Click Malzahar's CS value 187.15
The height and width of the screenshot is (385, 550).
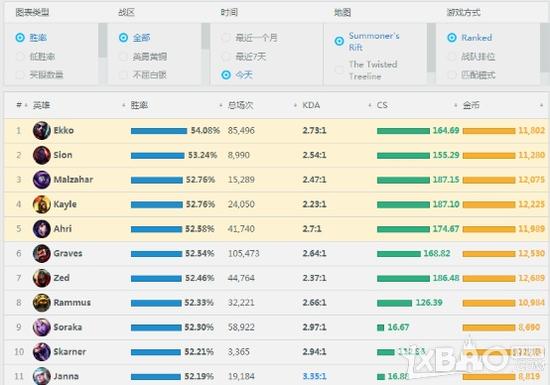click(x=446, y=180)
